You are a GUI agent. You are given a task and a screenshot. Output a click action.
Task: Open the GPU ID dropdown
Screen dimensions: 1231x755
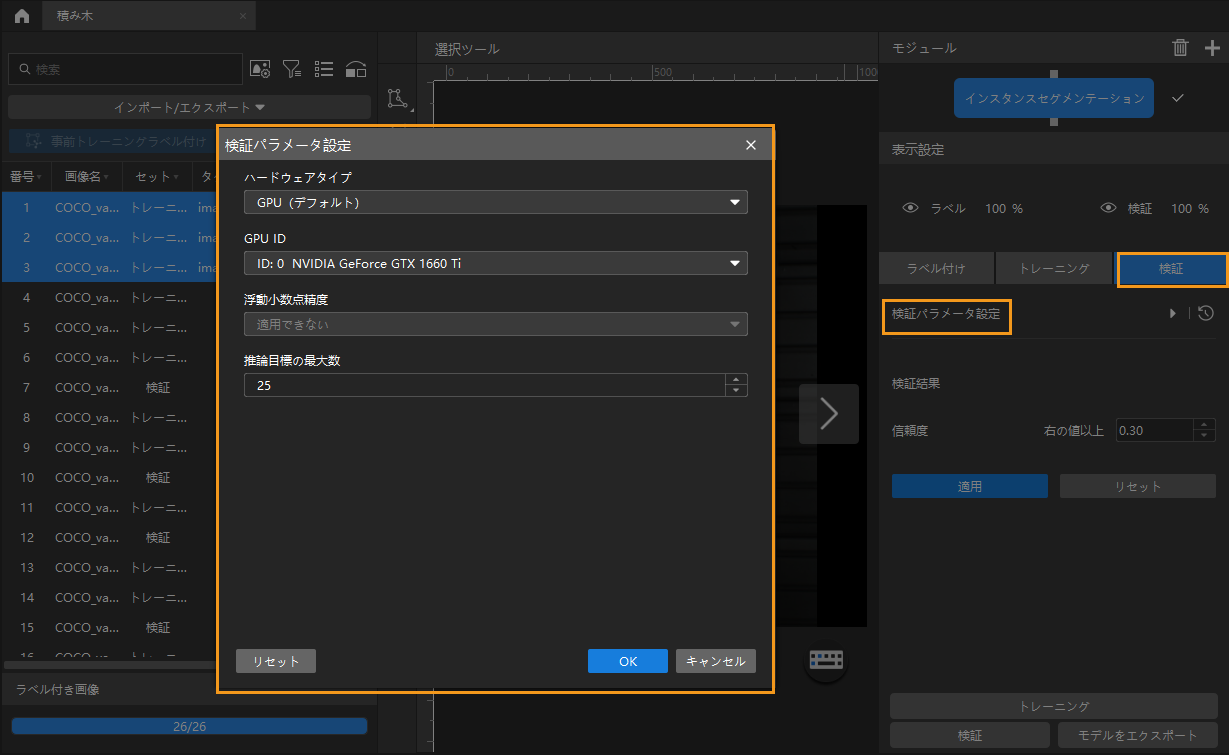[x=495, y=264]
